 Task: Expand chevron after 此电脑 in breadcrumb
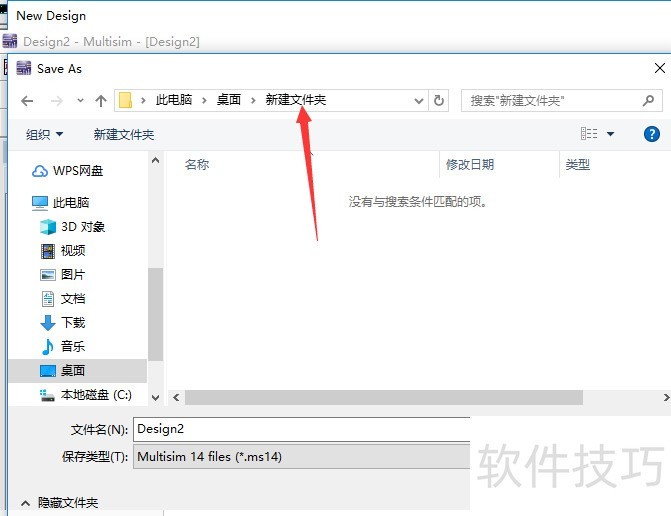point(204,101)
